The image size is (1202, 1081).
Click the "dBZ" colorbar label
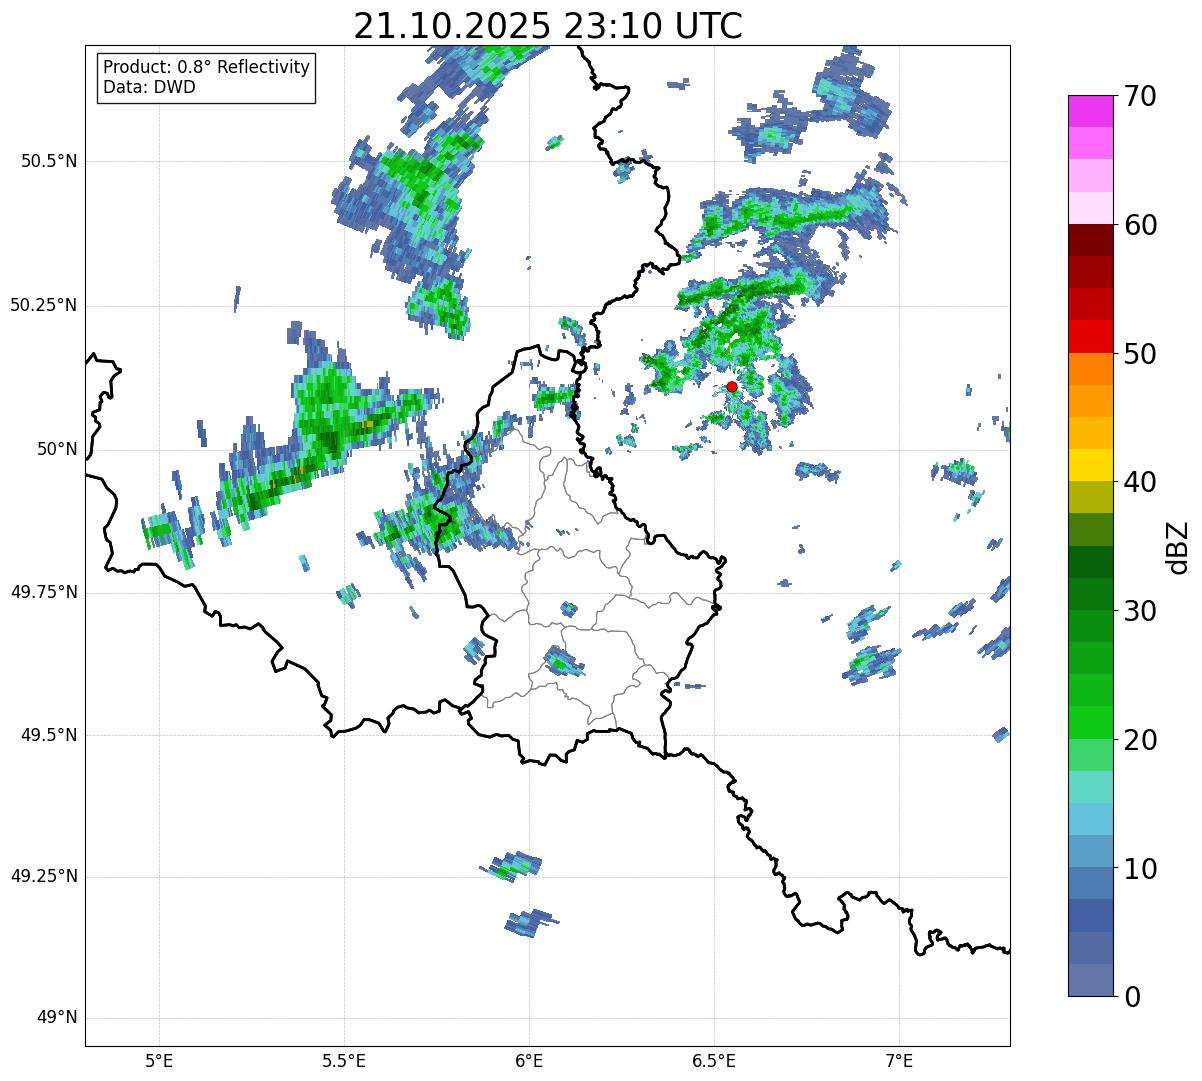(1179, 546)
